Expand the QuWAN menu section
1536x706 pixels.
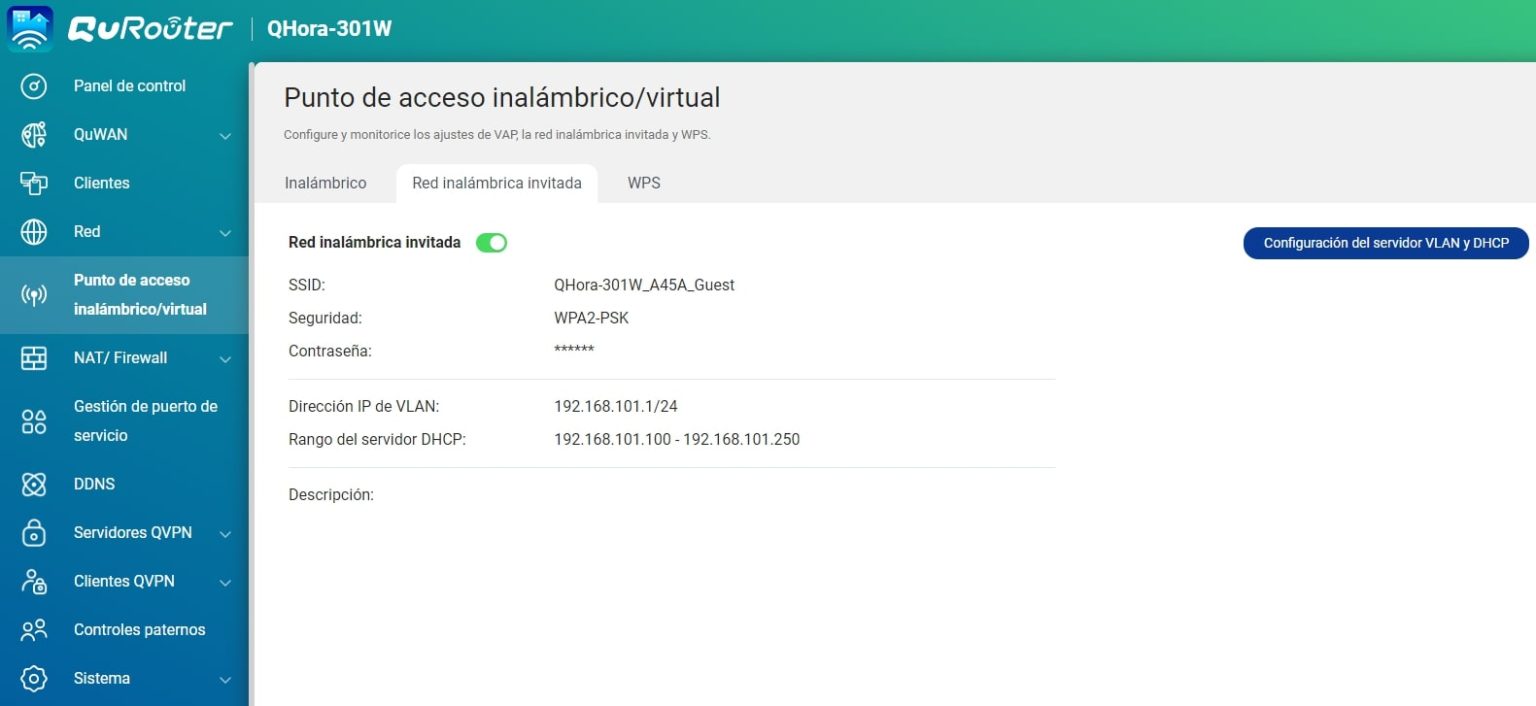tap(225, 134)
